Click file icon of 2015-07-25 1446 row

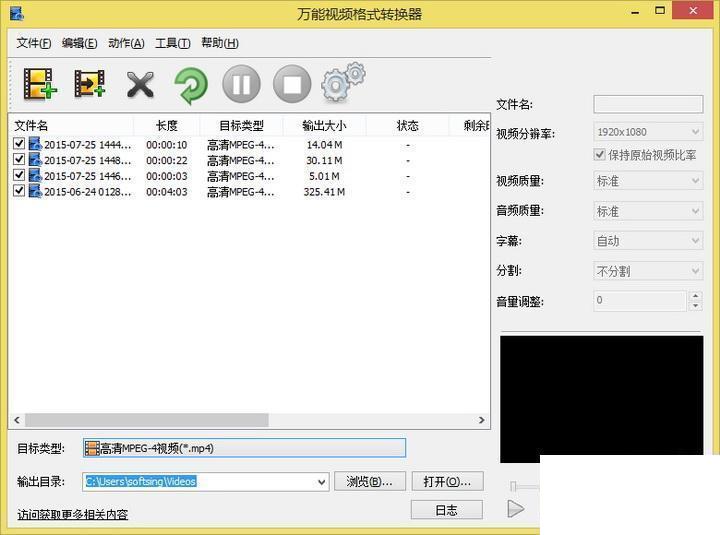pos(35,175)
